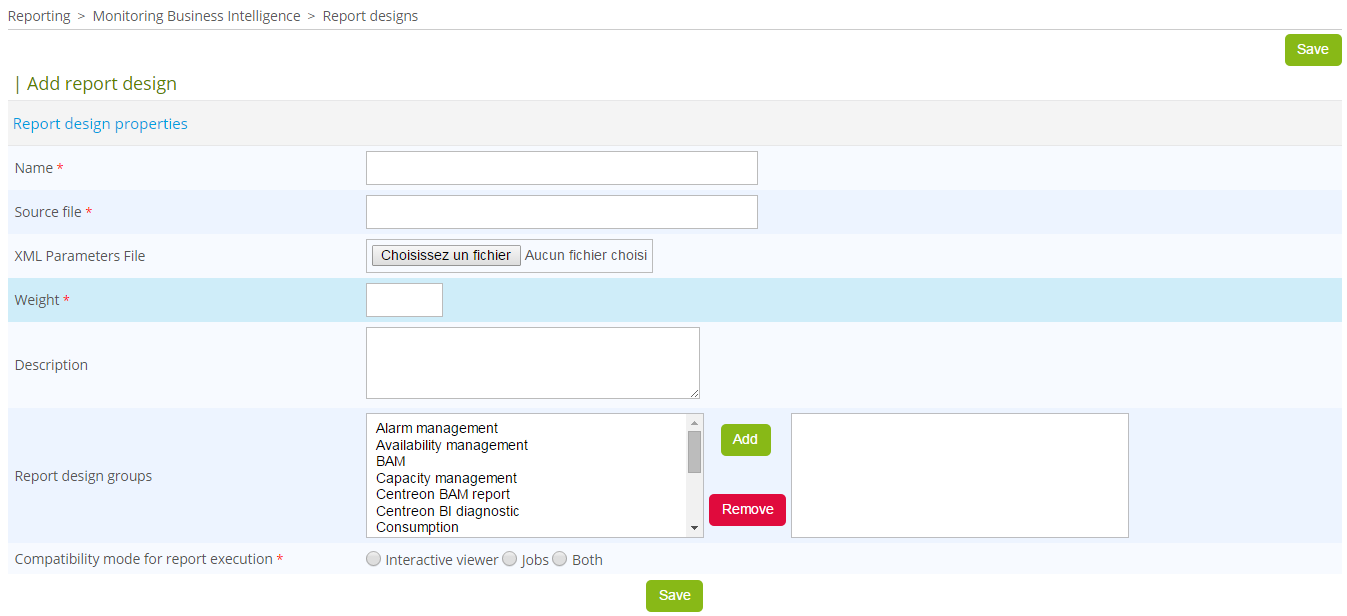Screen dimensions: 1347x616
Task: Click inside the Description textarea
Action: pos(532,363)
